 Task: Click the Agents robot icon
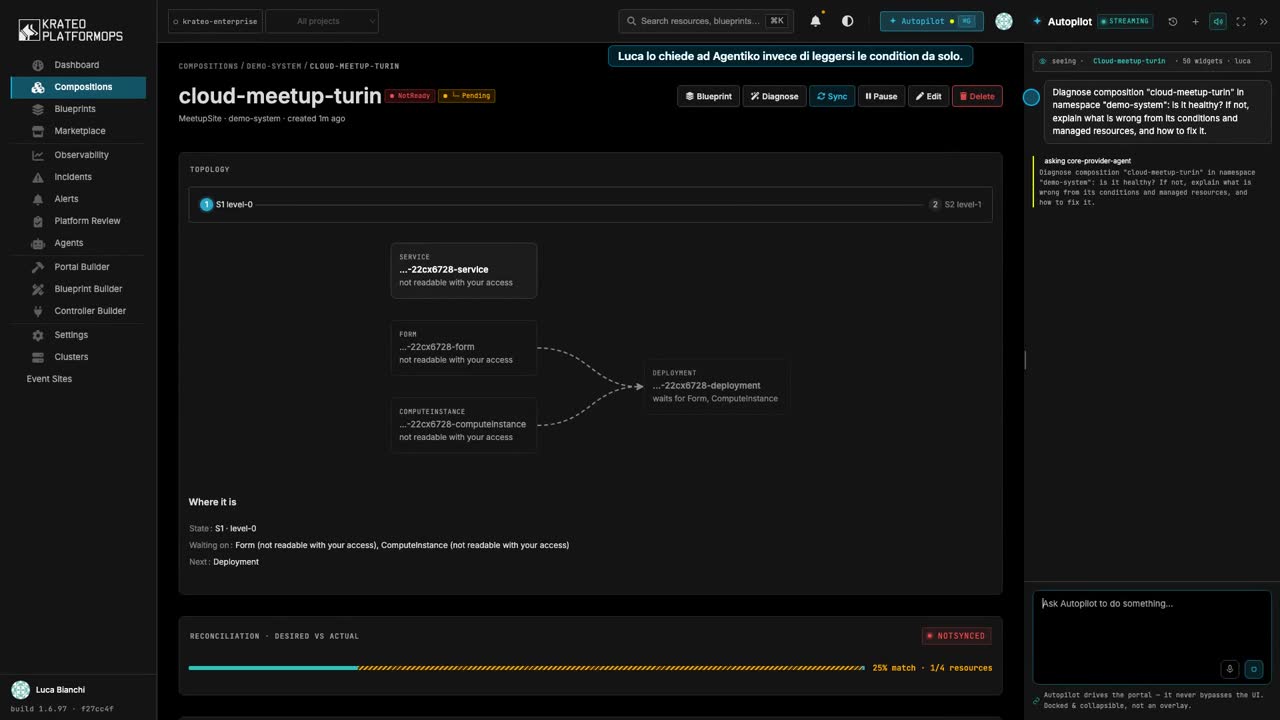pos(38,243)
